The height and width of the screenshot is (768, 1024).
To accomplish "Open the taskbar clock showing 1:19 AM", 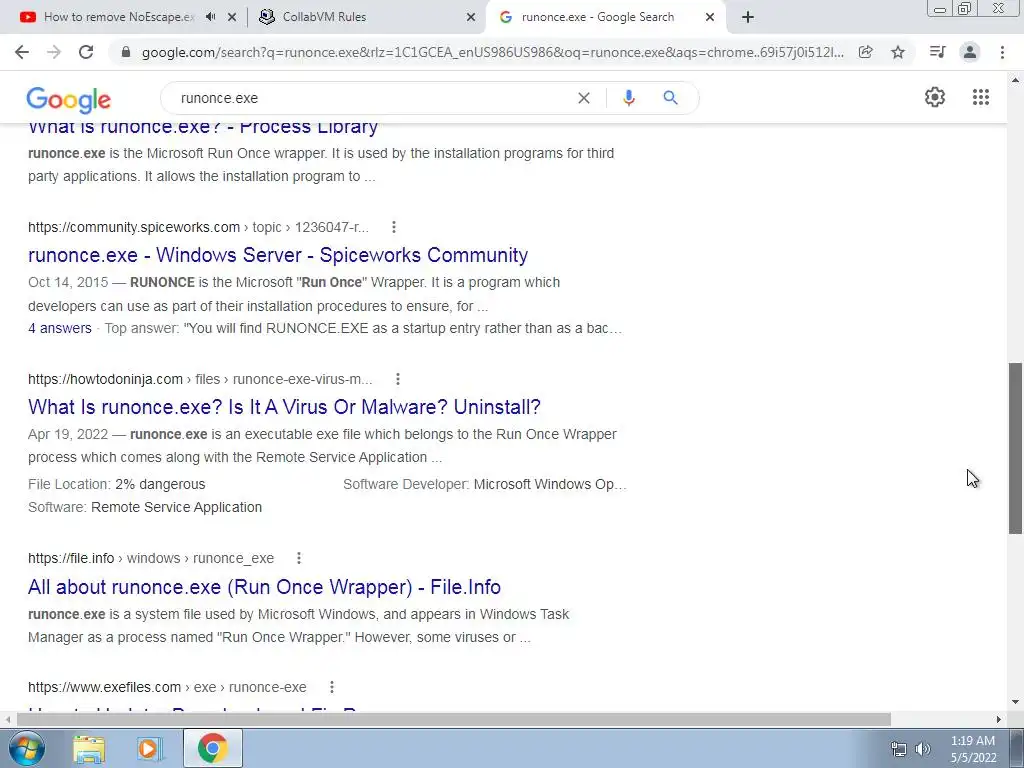I will [x=973, y=749].
